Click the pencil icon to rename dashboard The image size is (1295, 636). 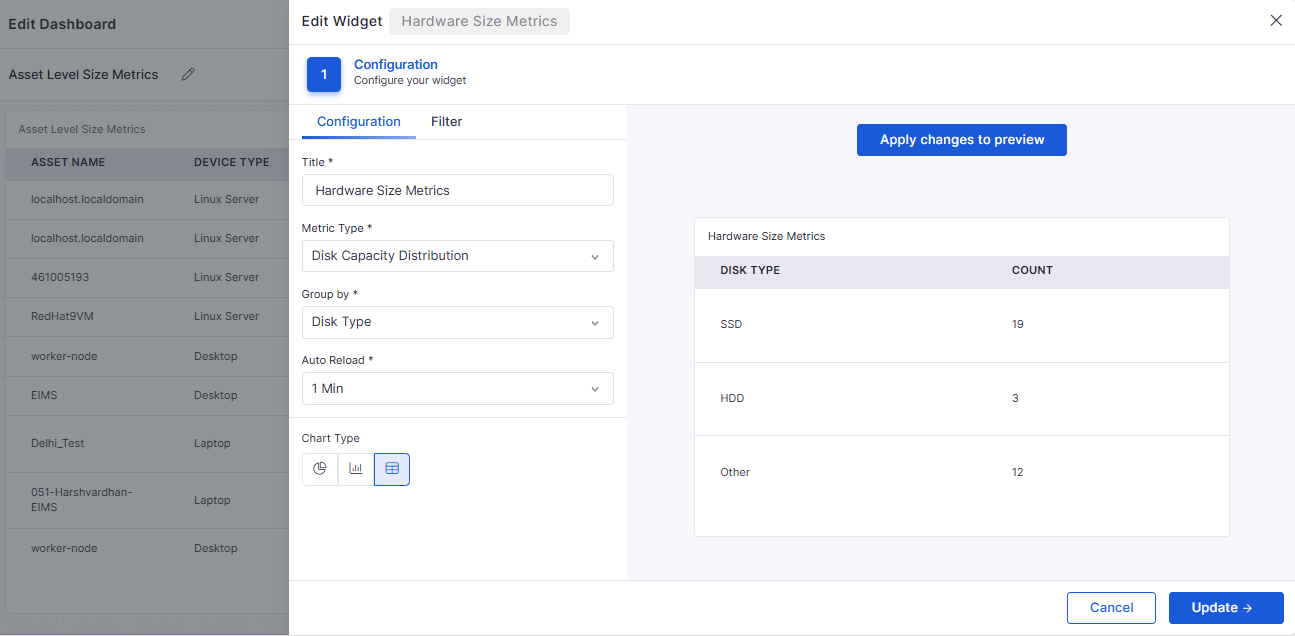click(188, 74)
